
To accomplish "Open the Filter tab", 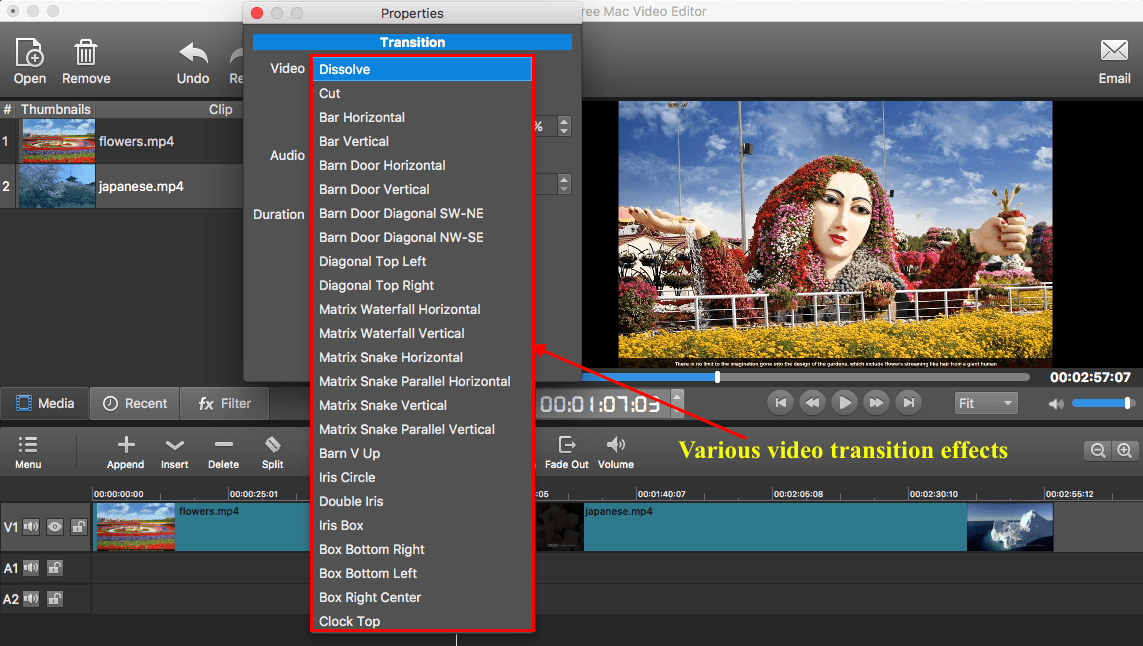I will [225, 403].
